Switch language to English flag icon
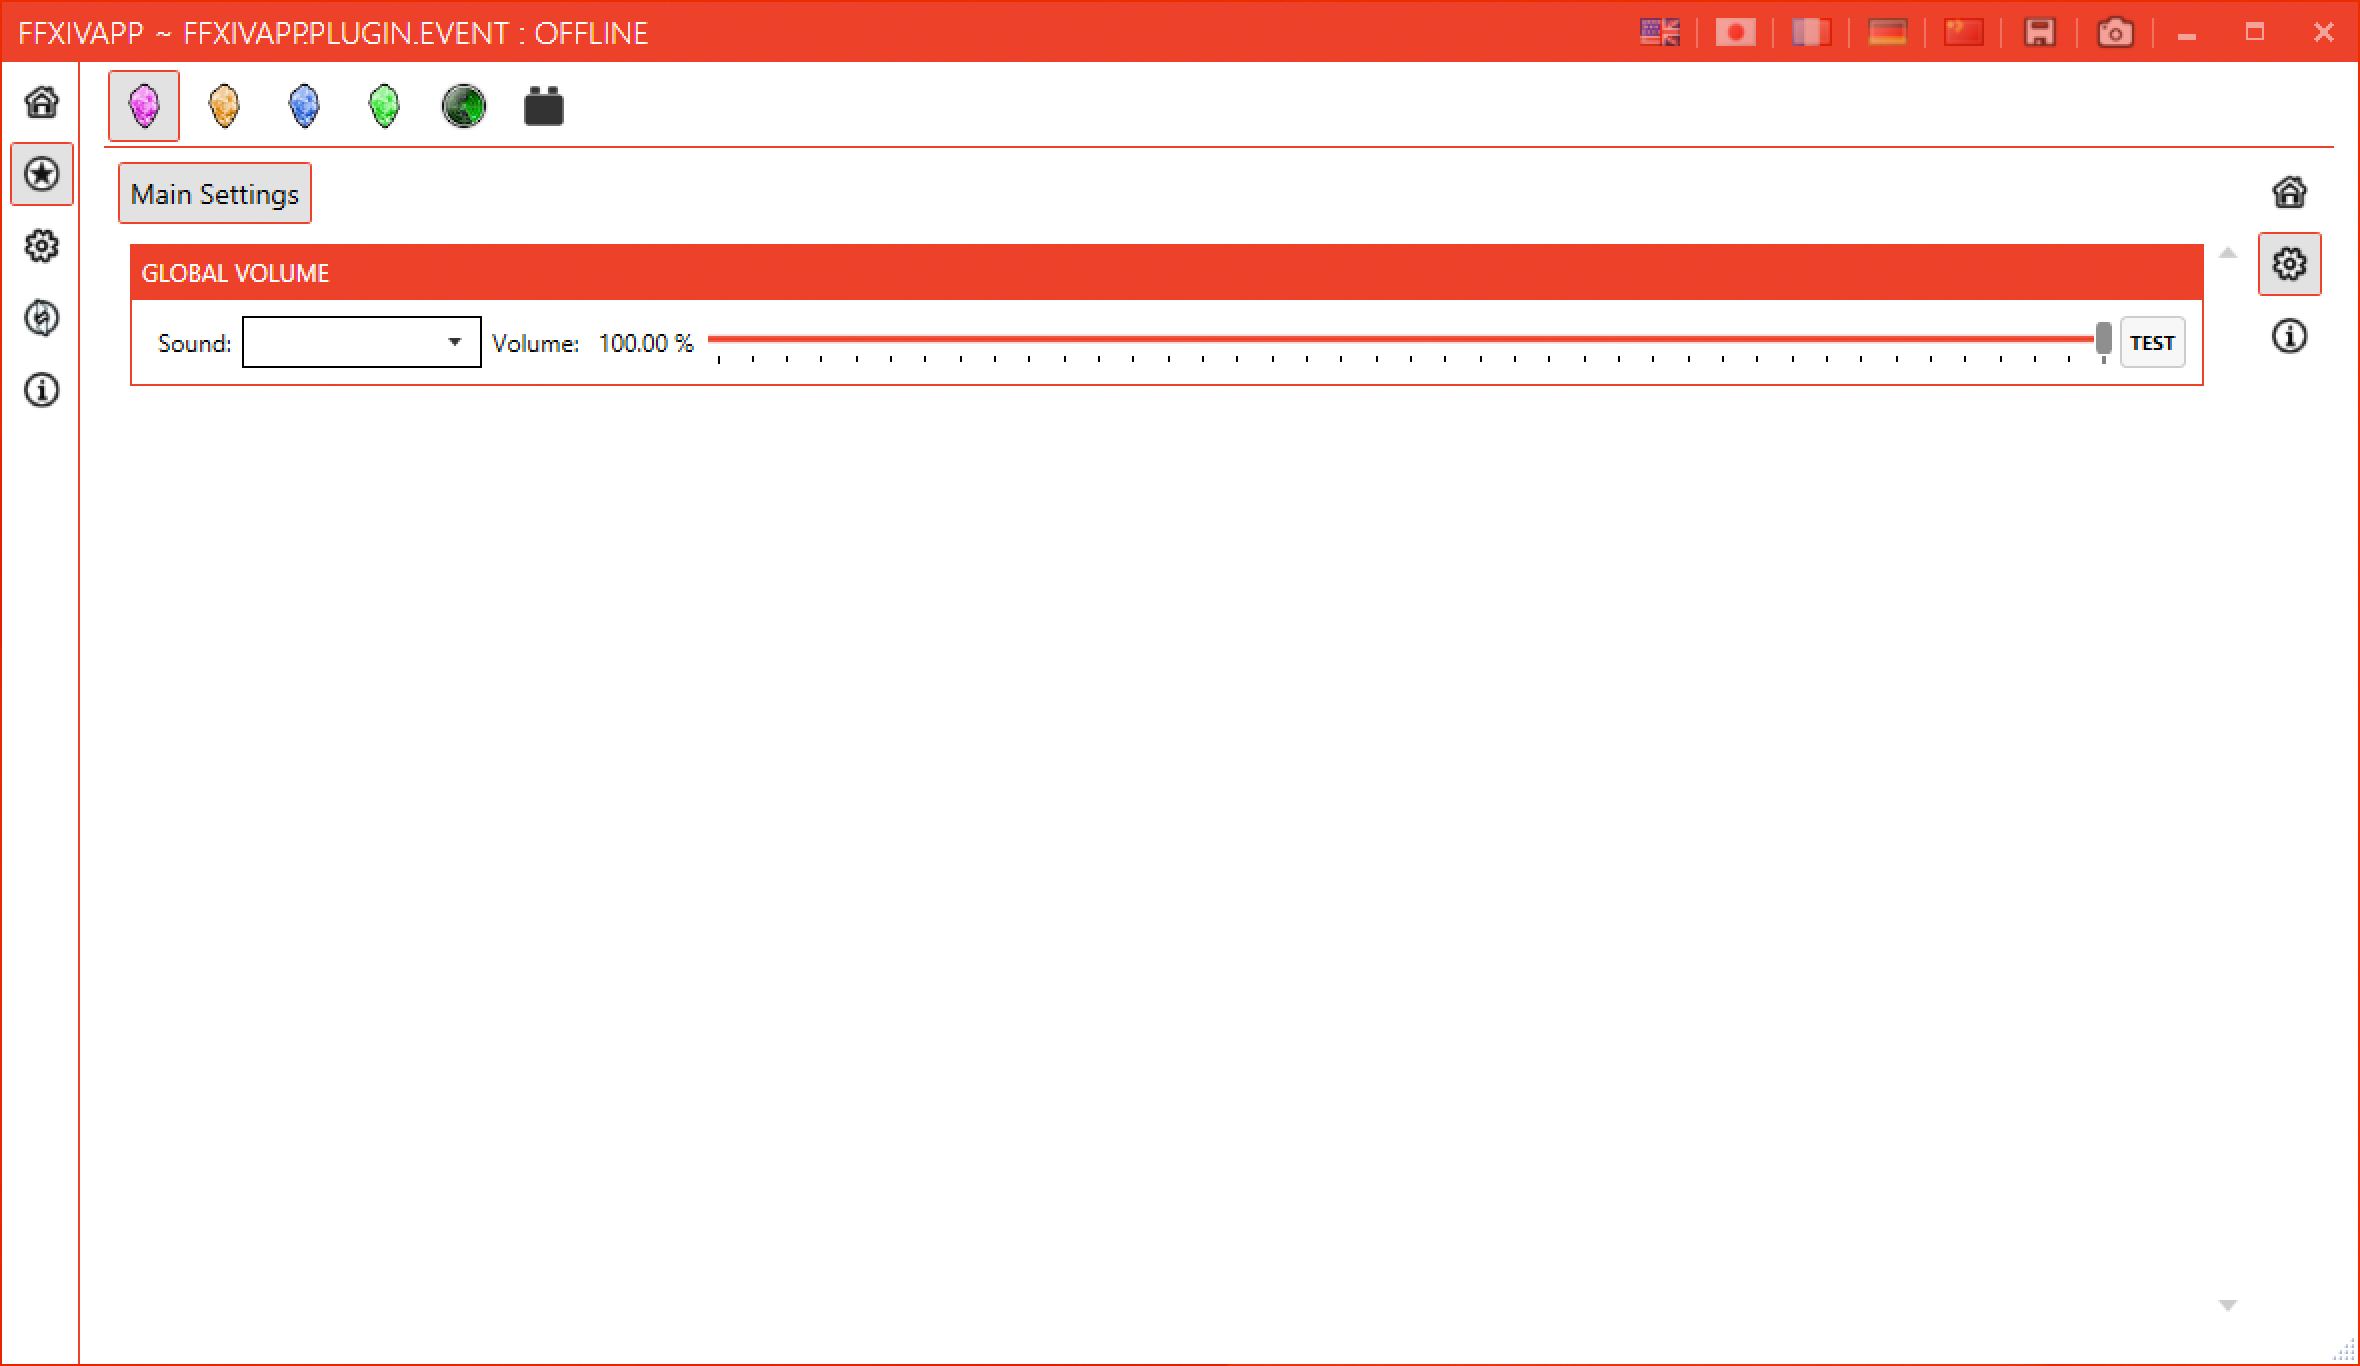Screen dimensions: 2360x1366 pos(1660,33)
